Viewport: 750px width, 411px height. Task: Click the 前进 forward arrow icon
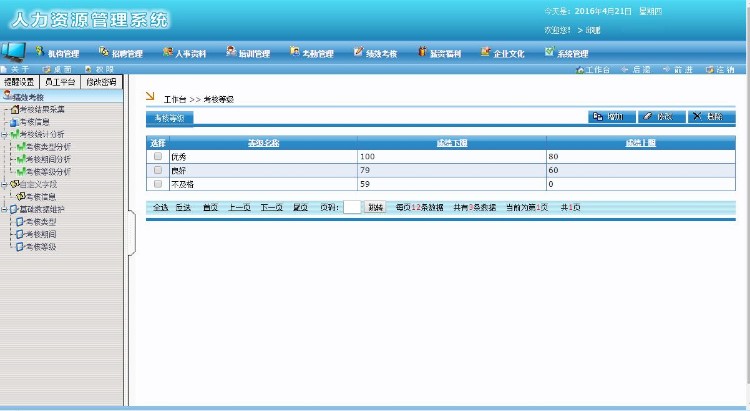point(666,69)
